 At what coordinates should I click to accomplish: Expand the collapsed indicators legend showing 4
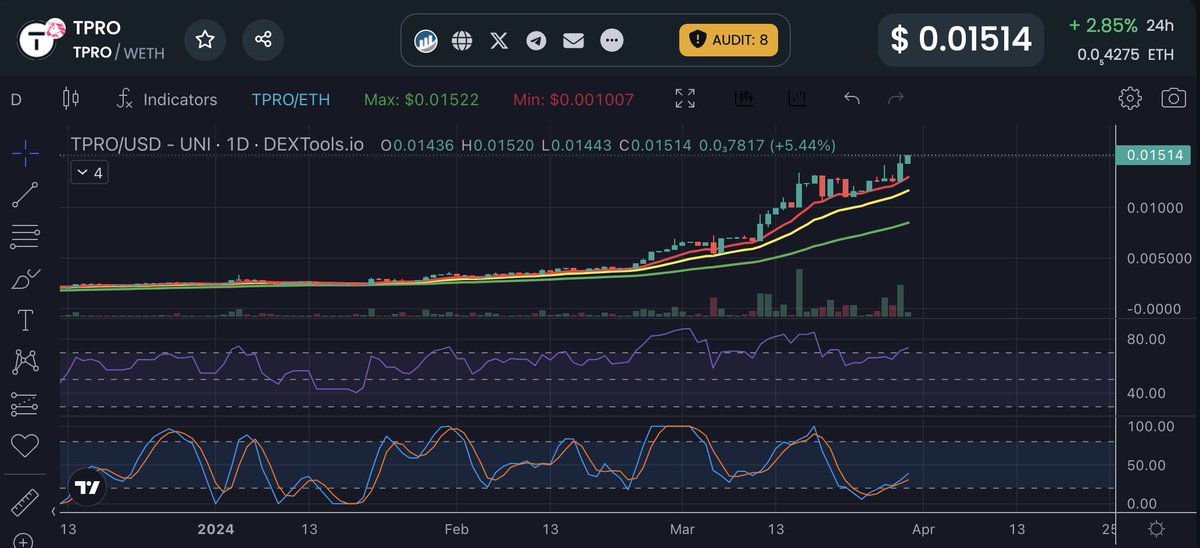tap(89, 173)
